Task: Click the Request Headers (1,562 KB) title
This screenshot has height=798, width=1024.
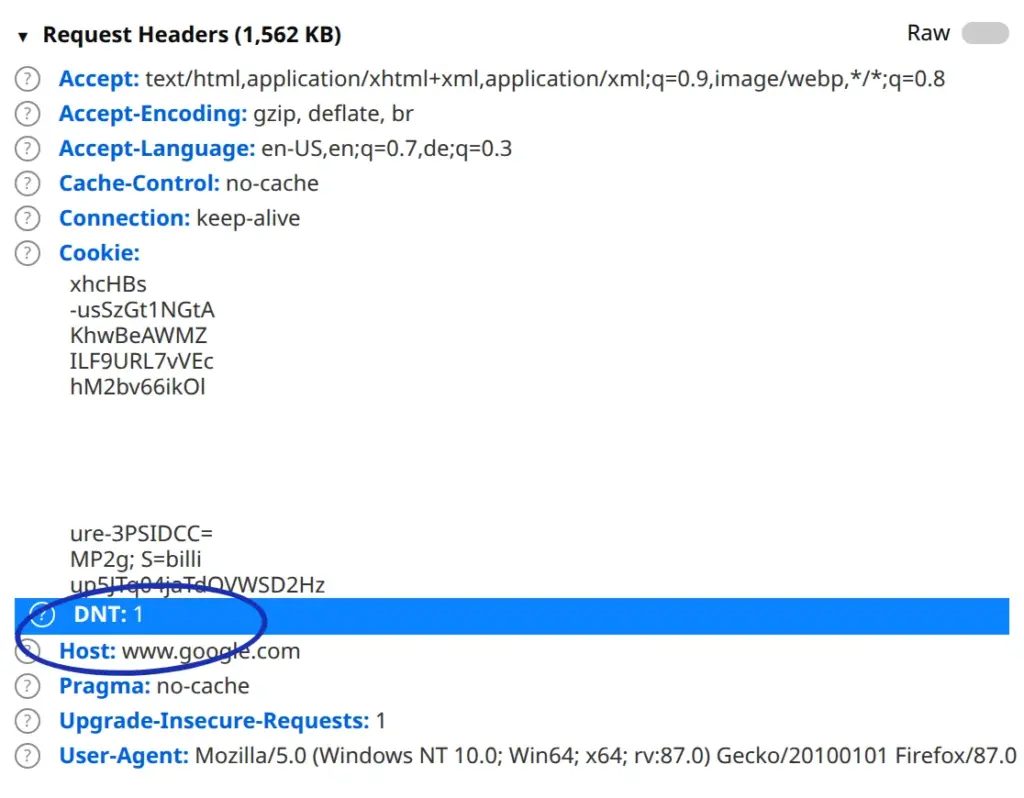Action: 192,35
